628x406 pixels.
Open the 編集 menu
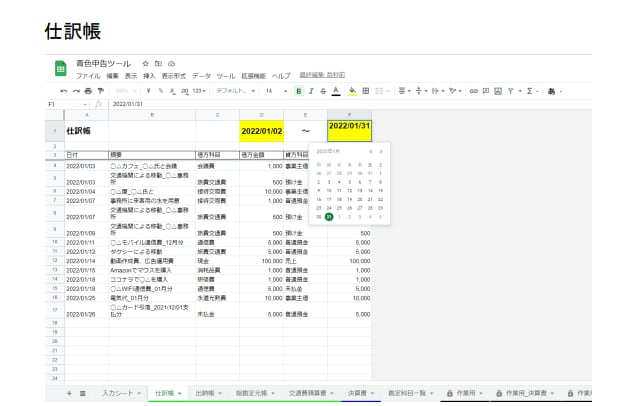tap(113, 76)
